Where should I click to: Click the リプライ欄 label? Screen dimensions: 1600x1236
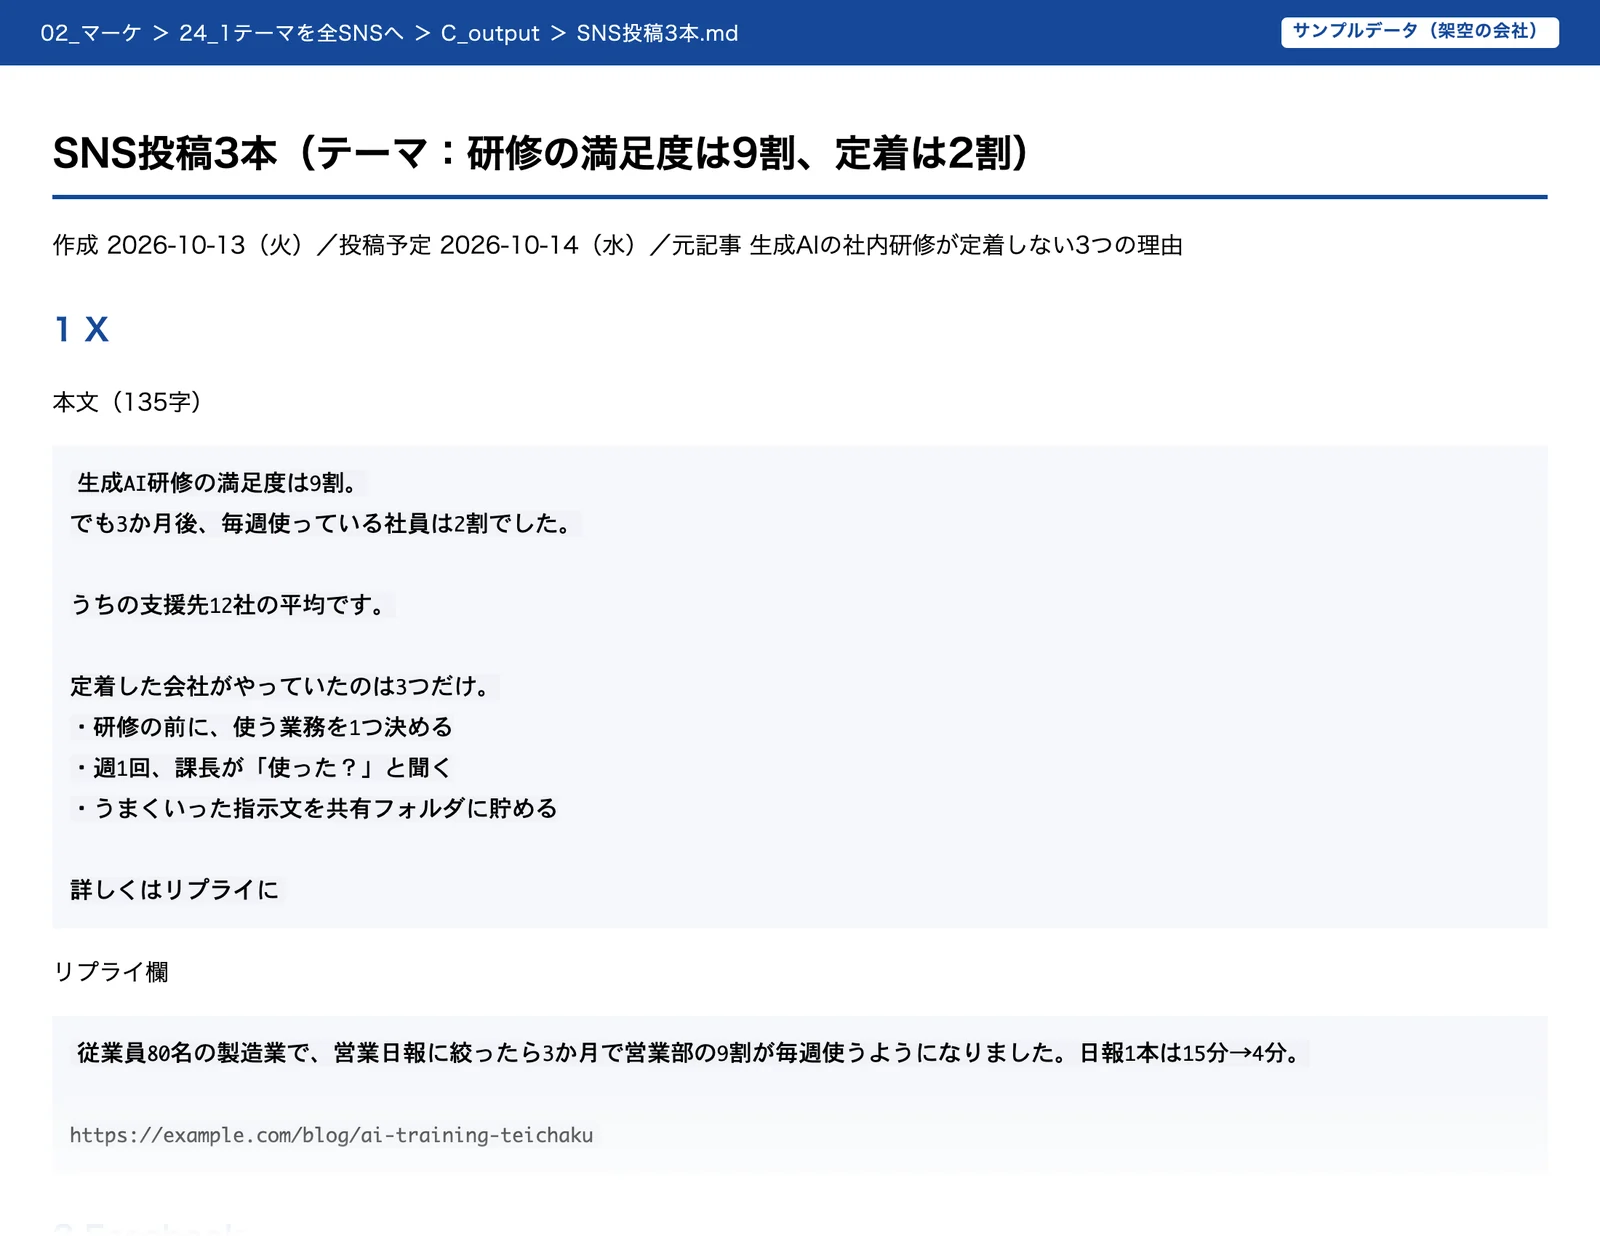coord(110,972)
